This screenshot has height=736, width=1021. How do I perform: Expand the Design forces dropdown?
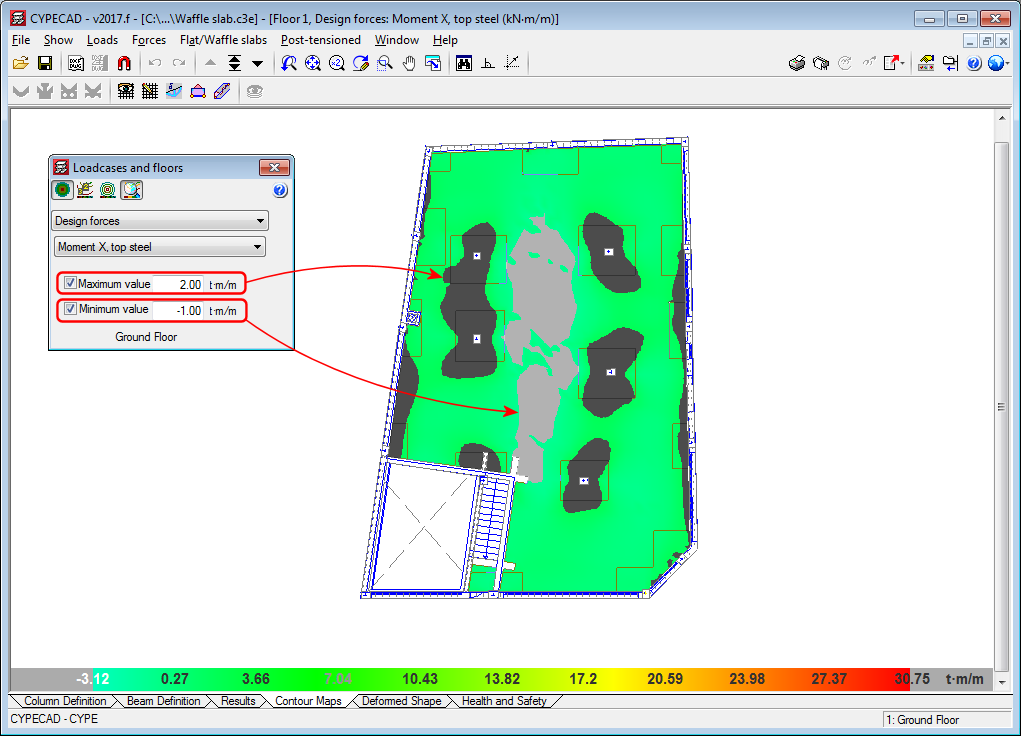tap(260, 221)
